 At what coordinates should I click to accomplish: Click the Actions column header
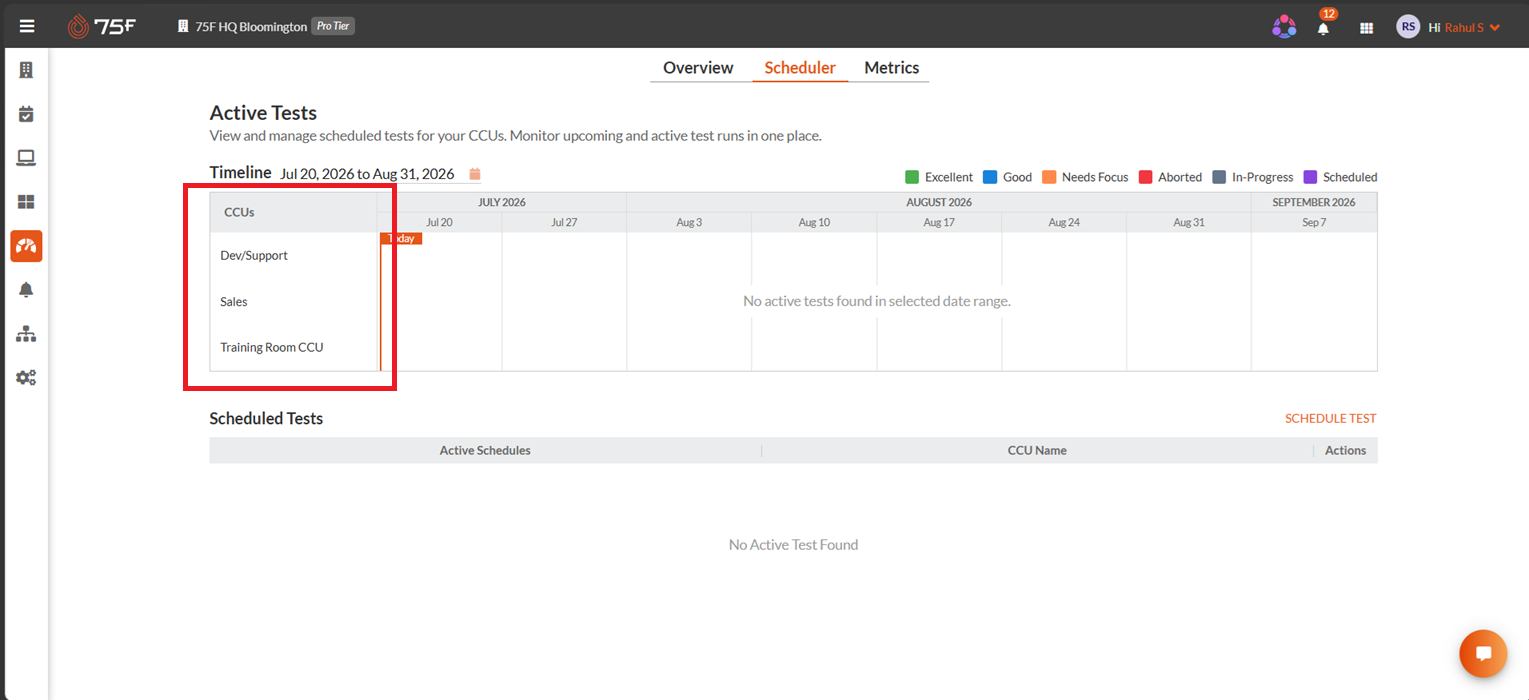tap(1345, 451)
